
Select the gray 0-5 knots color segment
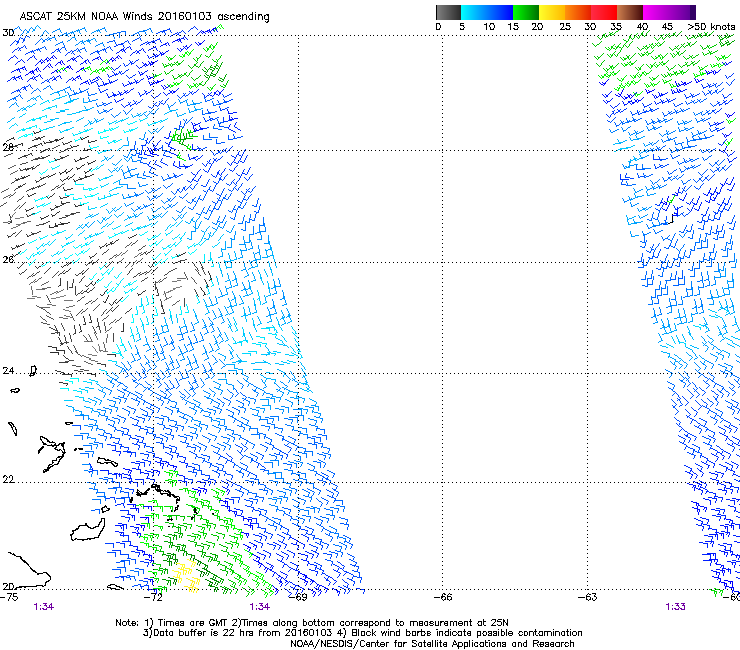[448, 12]
